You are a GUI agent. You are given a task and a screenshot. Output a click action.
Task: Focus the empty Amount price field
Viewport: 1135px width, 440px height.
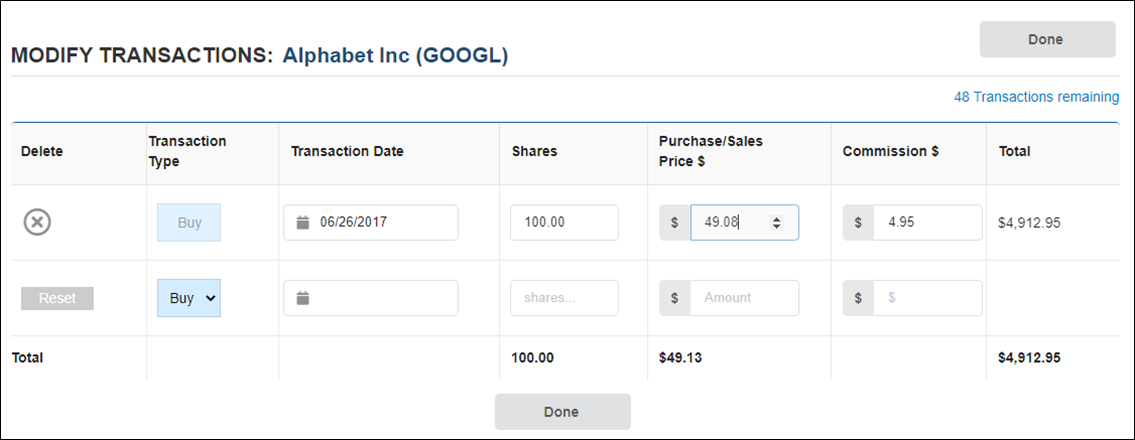click(744, 297)
